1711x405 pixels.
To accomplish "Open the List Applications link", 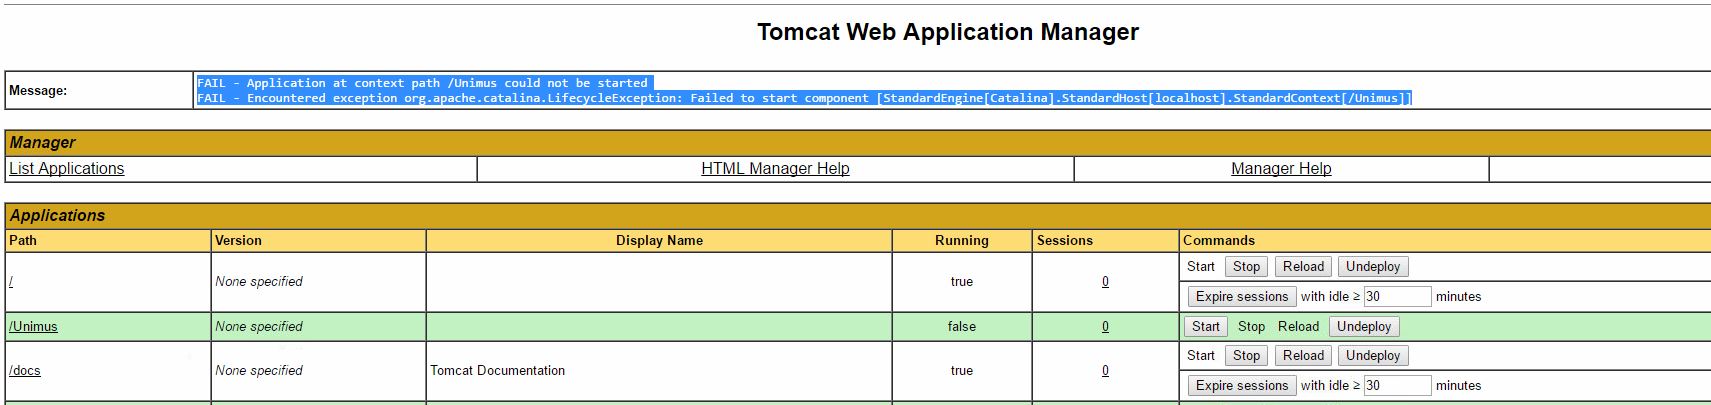I will 67,169.
